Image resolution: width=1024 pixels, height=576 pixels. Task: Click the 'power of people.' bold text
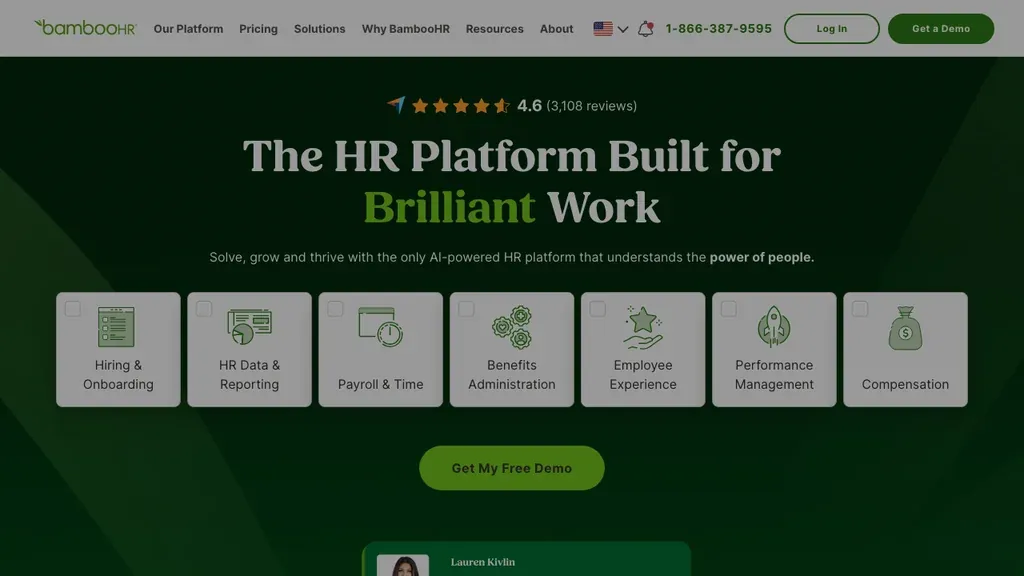[x=761, y=257]
